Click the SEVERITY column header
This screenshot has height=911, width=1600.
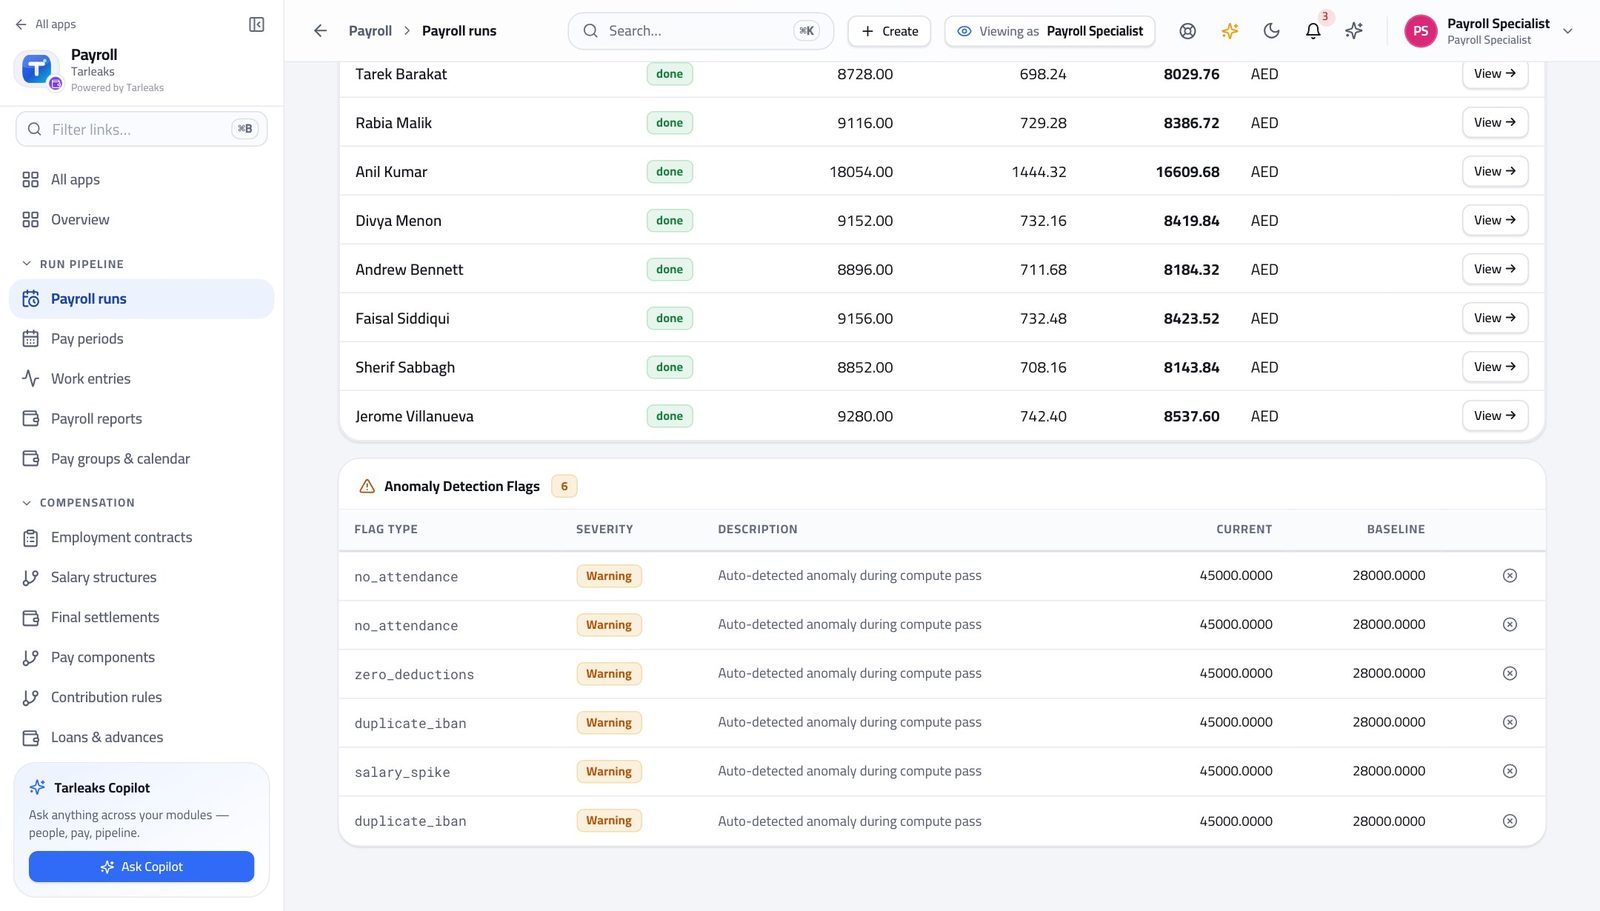604,529
